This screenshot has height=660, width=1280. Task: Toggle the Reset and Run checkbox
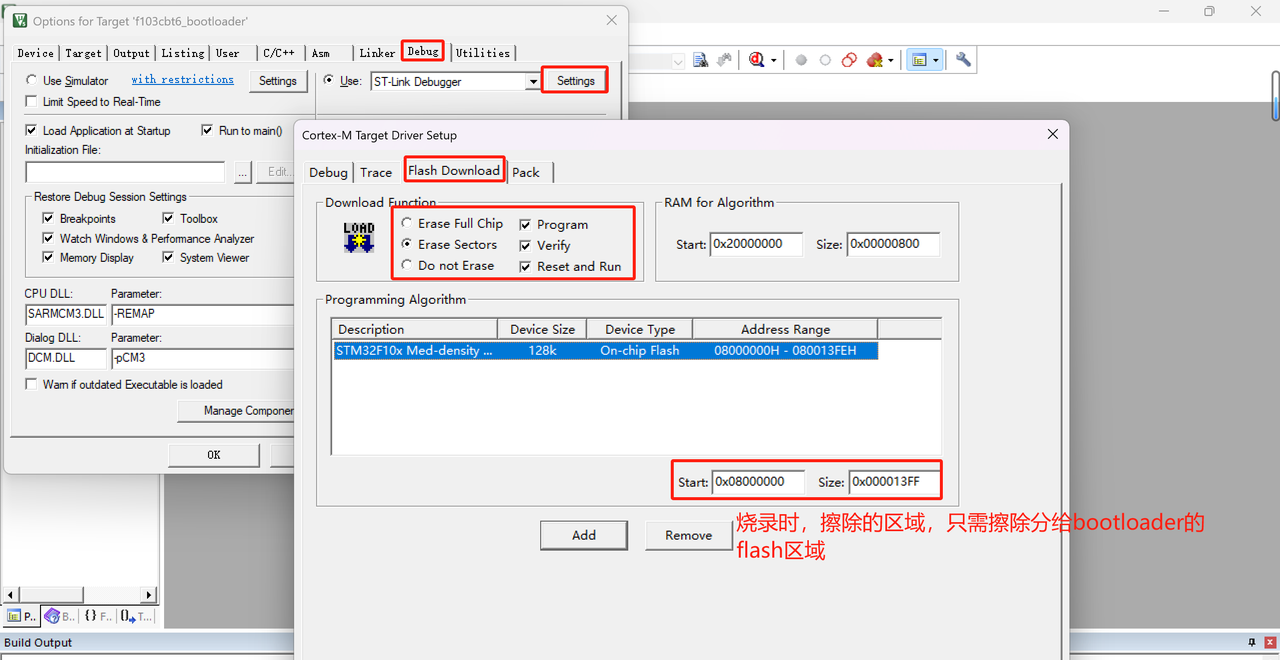coord(526,267)
